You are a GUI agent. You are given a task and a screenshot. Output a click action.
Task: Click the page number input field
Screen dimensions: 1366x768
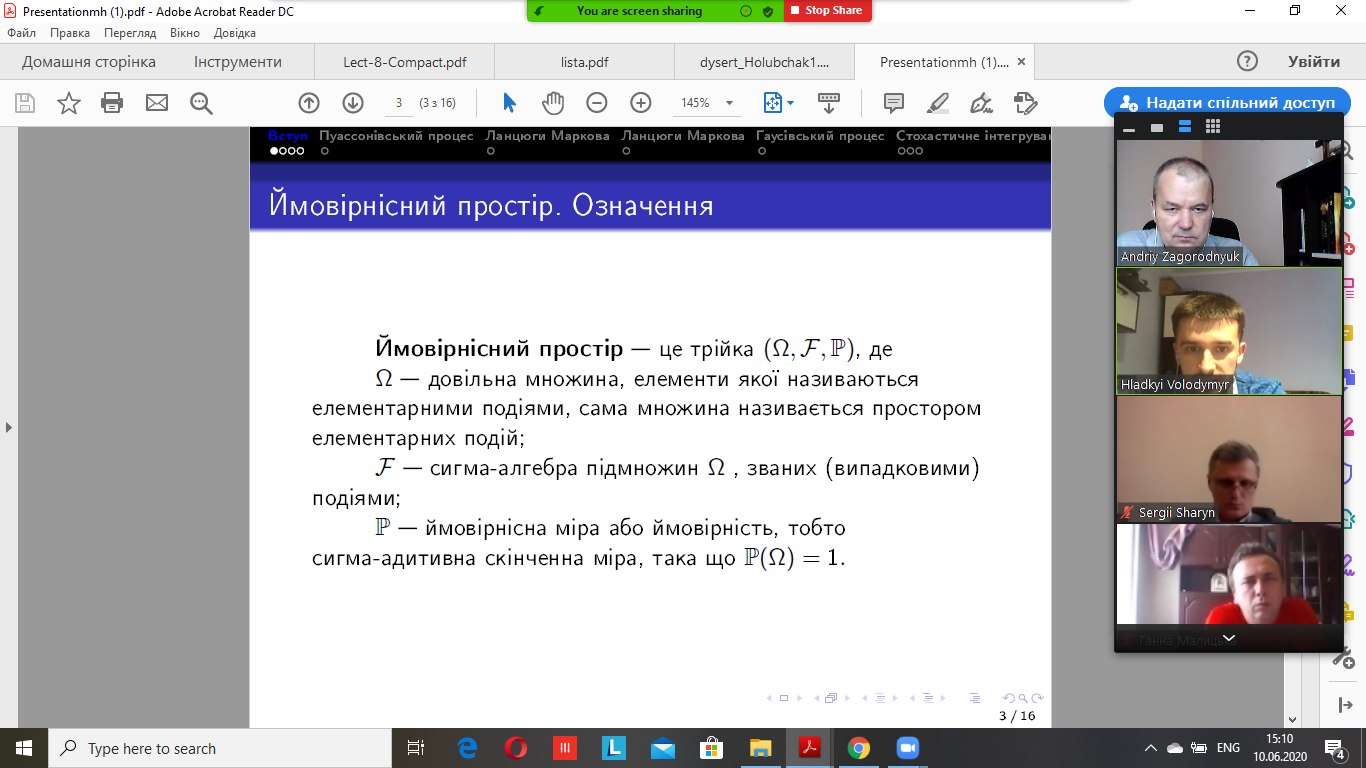point(399,103)
